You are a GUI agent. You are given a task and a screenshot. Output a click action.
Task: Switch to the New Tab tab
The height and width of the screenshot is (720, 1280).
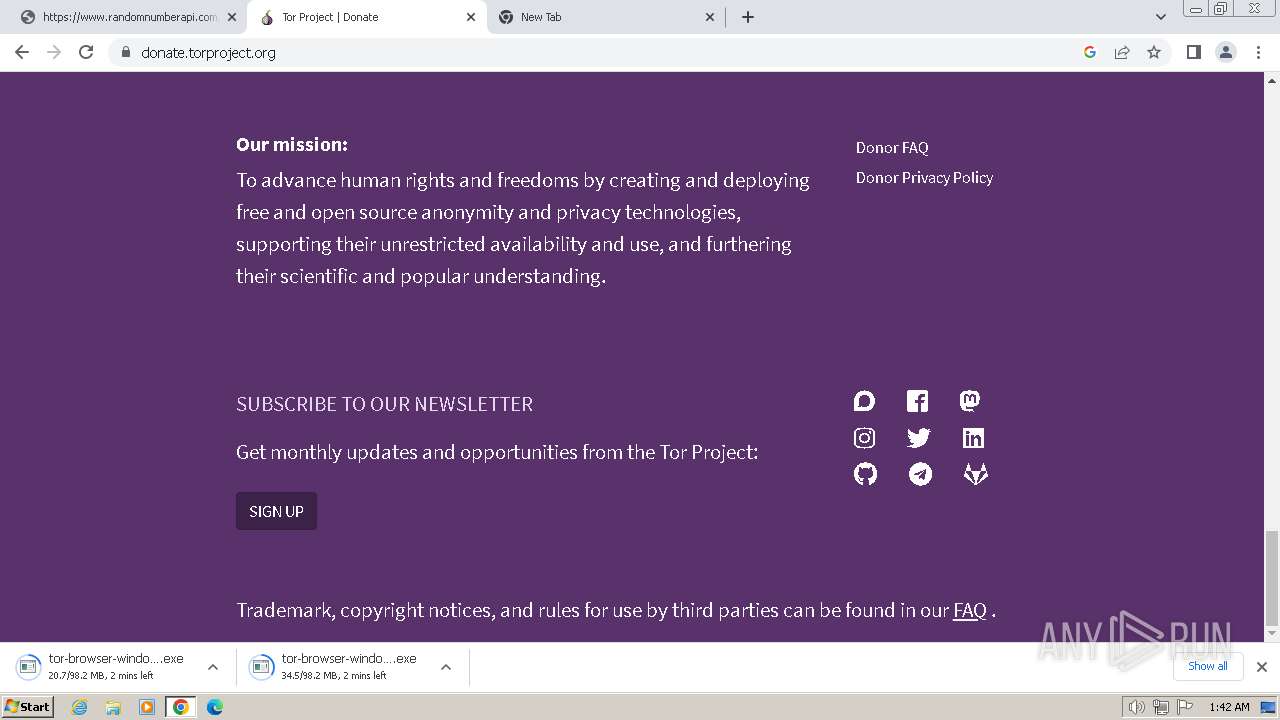605,17
